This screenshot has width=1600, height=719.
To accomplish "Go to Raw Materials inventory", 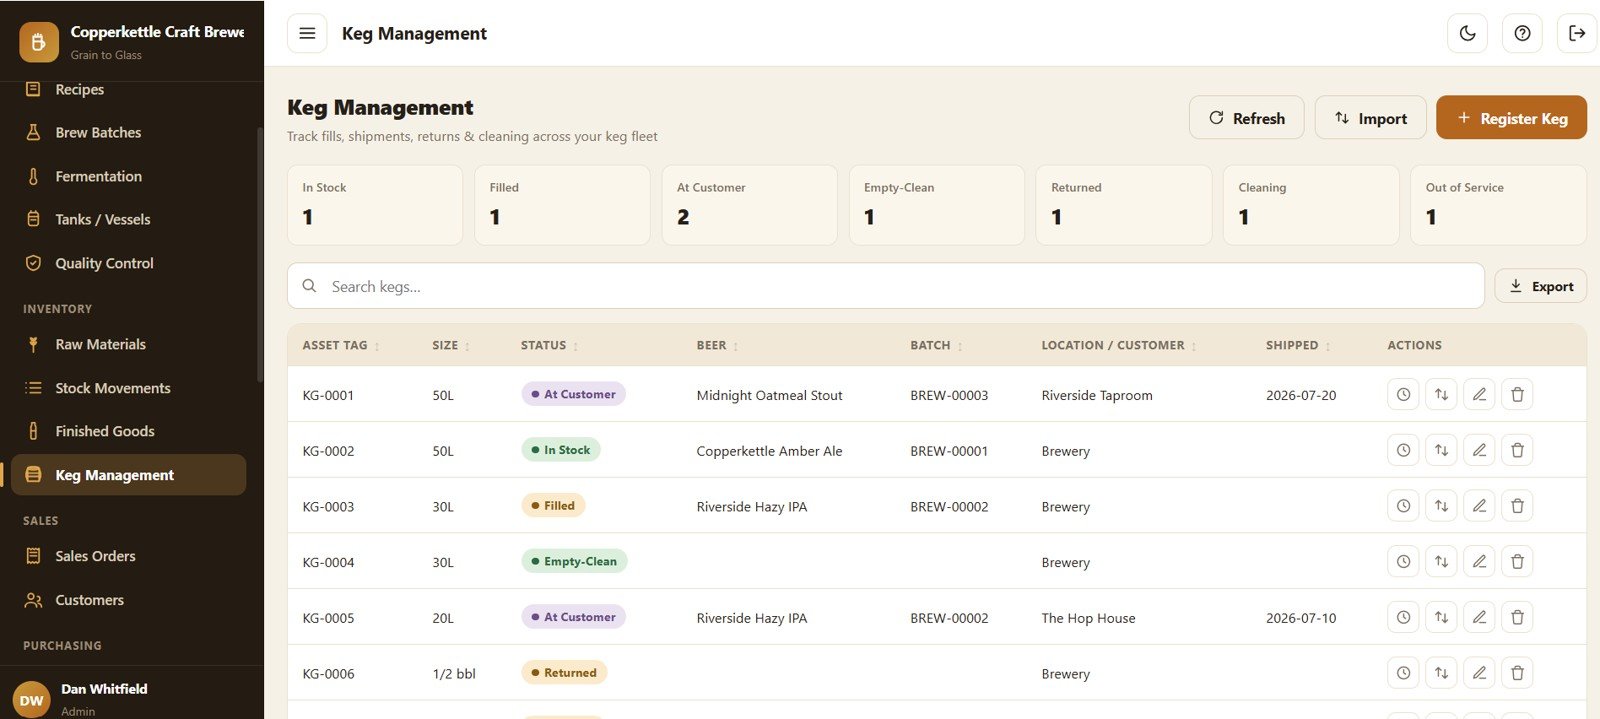I will [x=128, y=344].
